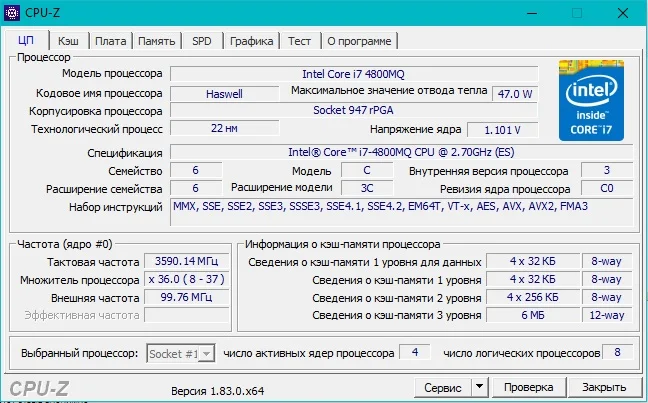Click the CPU-Z app icon in title bar
Viewport: 648px width, 403px height.
click(x=12, y=13)
